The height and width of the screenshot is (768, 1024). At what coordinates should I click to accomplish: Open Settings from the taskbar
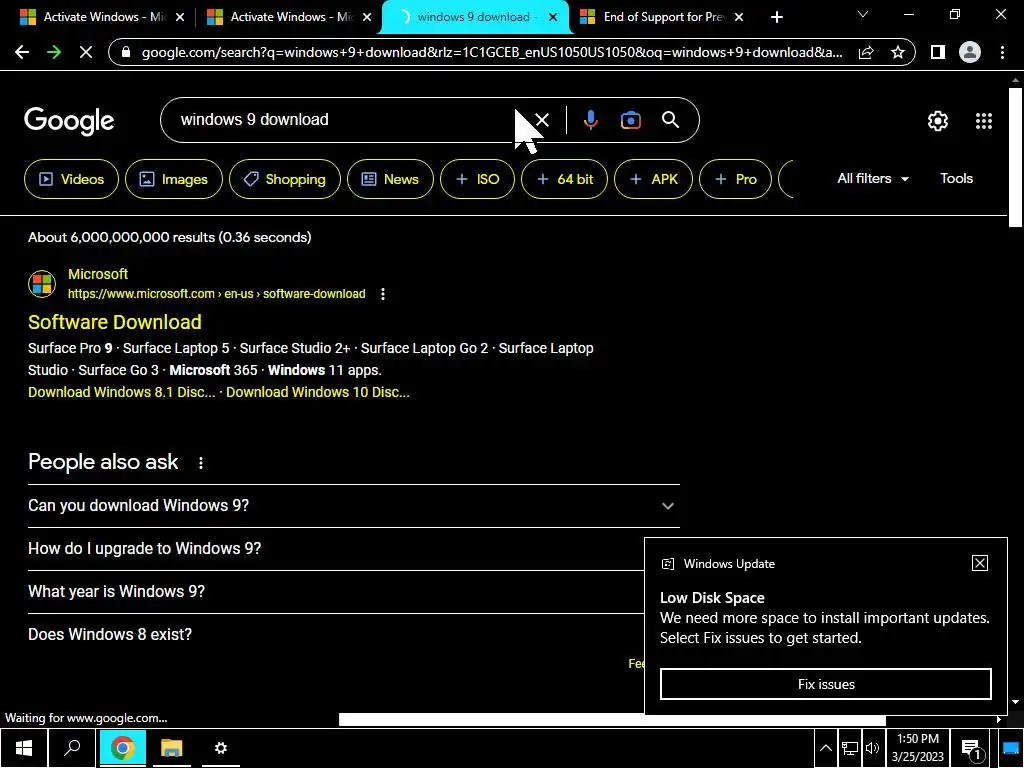[x=221, y=748]
